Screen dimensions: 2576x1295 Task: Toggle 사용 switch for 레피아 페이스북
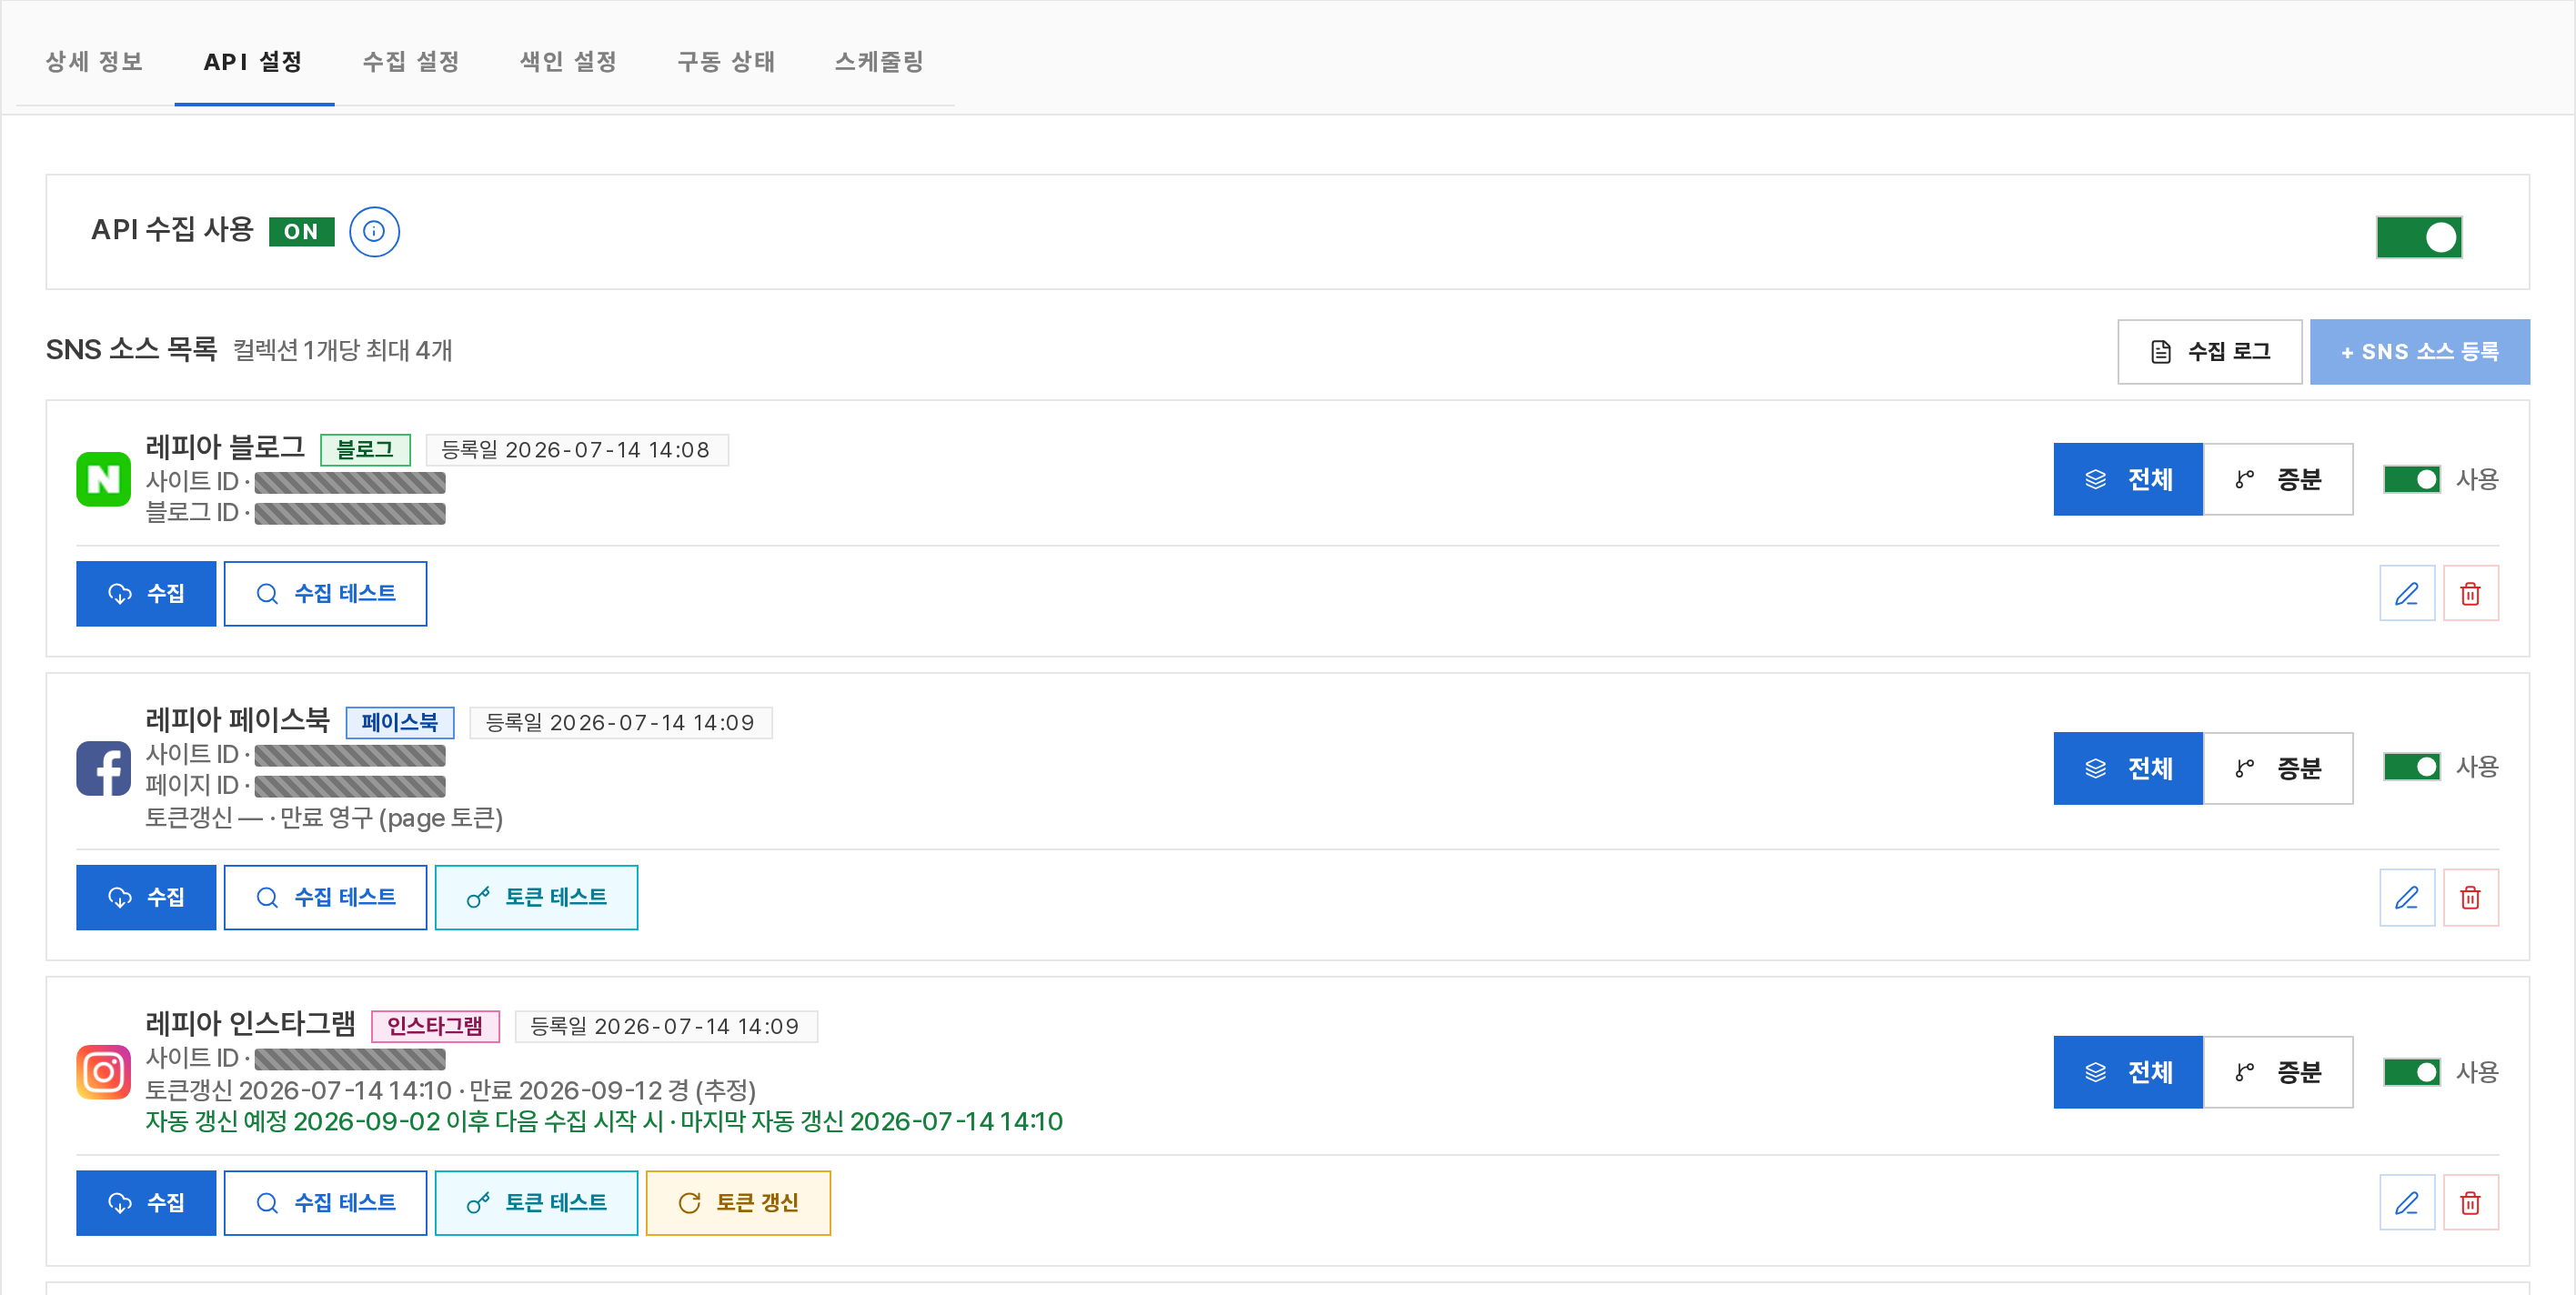point(2411,767)
